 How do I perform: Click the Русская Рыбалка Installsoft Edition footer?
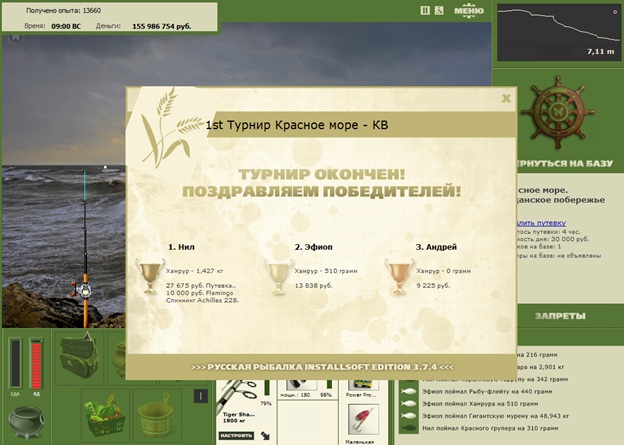click(x=322, y=367)
